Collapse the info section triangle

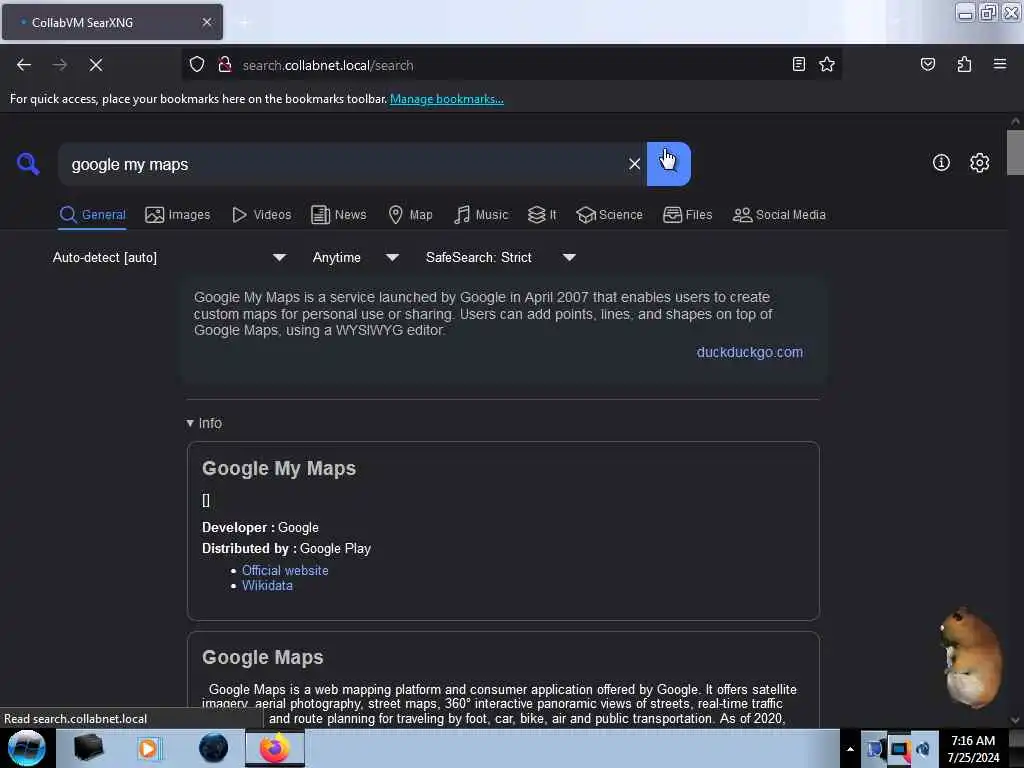point(190,423)
